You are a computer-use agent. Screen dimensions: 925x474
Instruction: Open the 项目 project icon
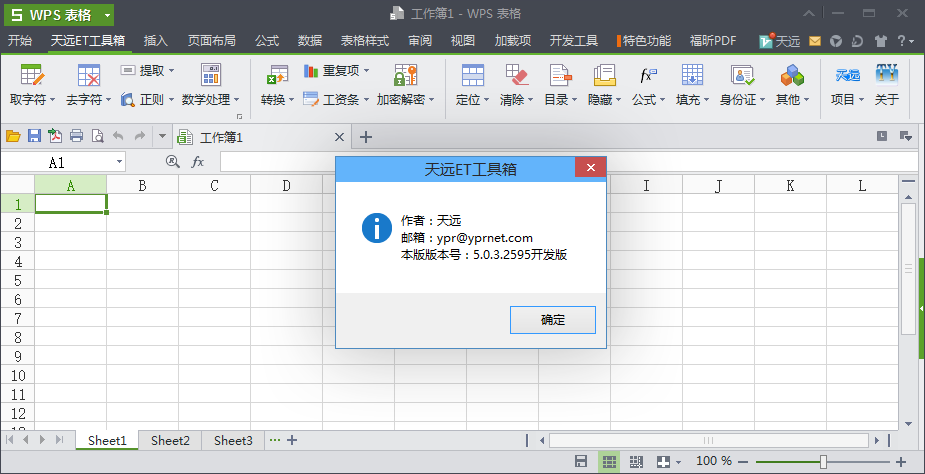(847, 76)
